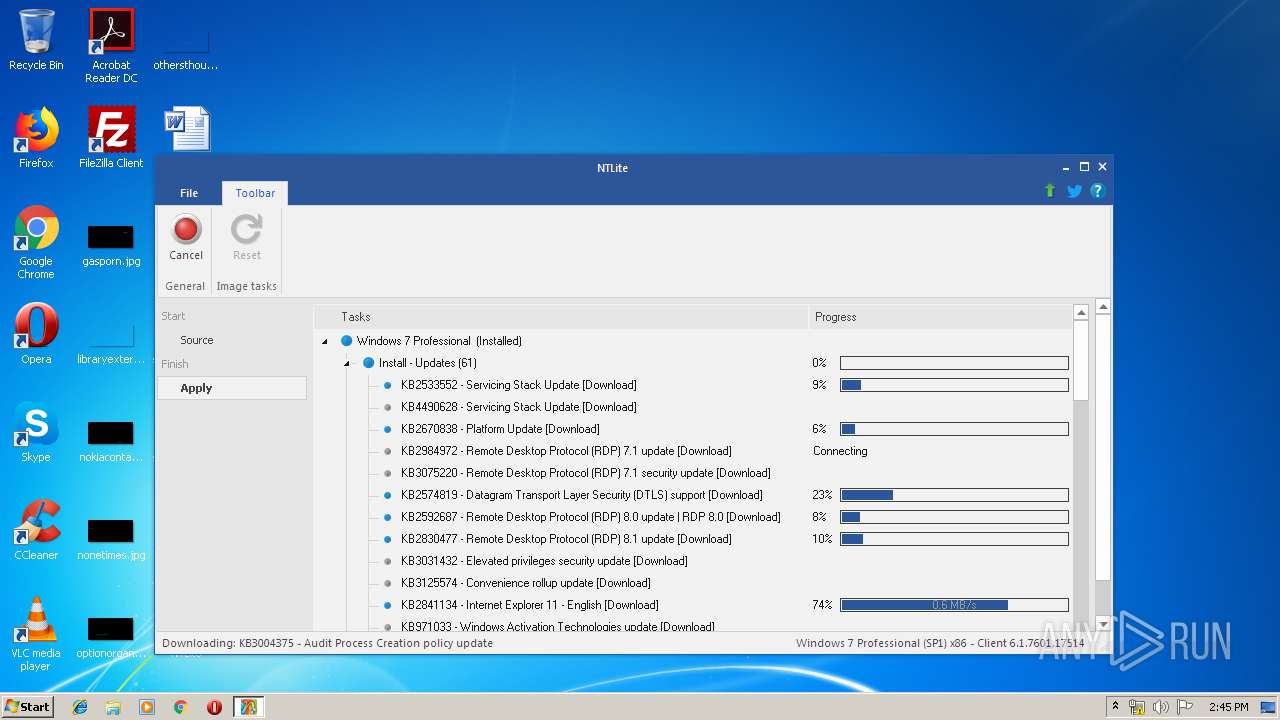The width and height of the screenshot is (1280, 720).
Task: Open Windows Explorer folder in taskbar
Action: (113, 707)
